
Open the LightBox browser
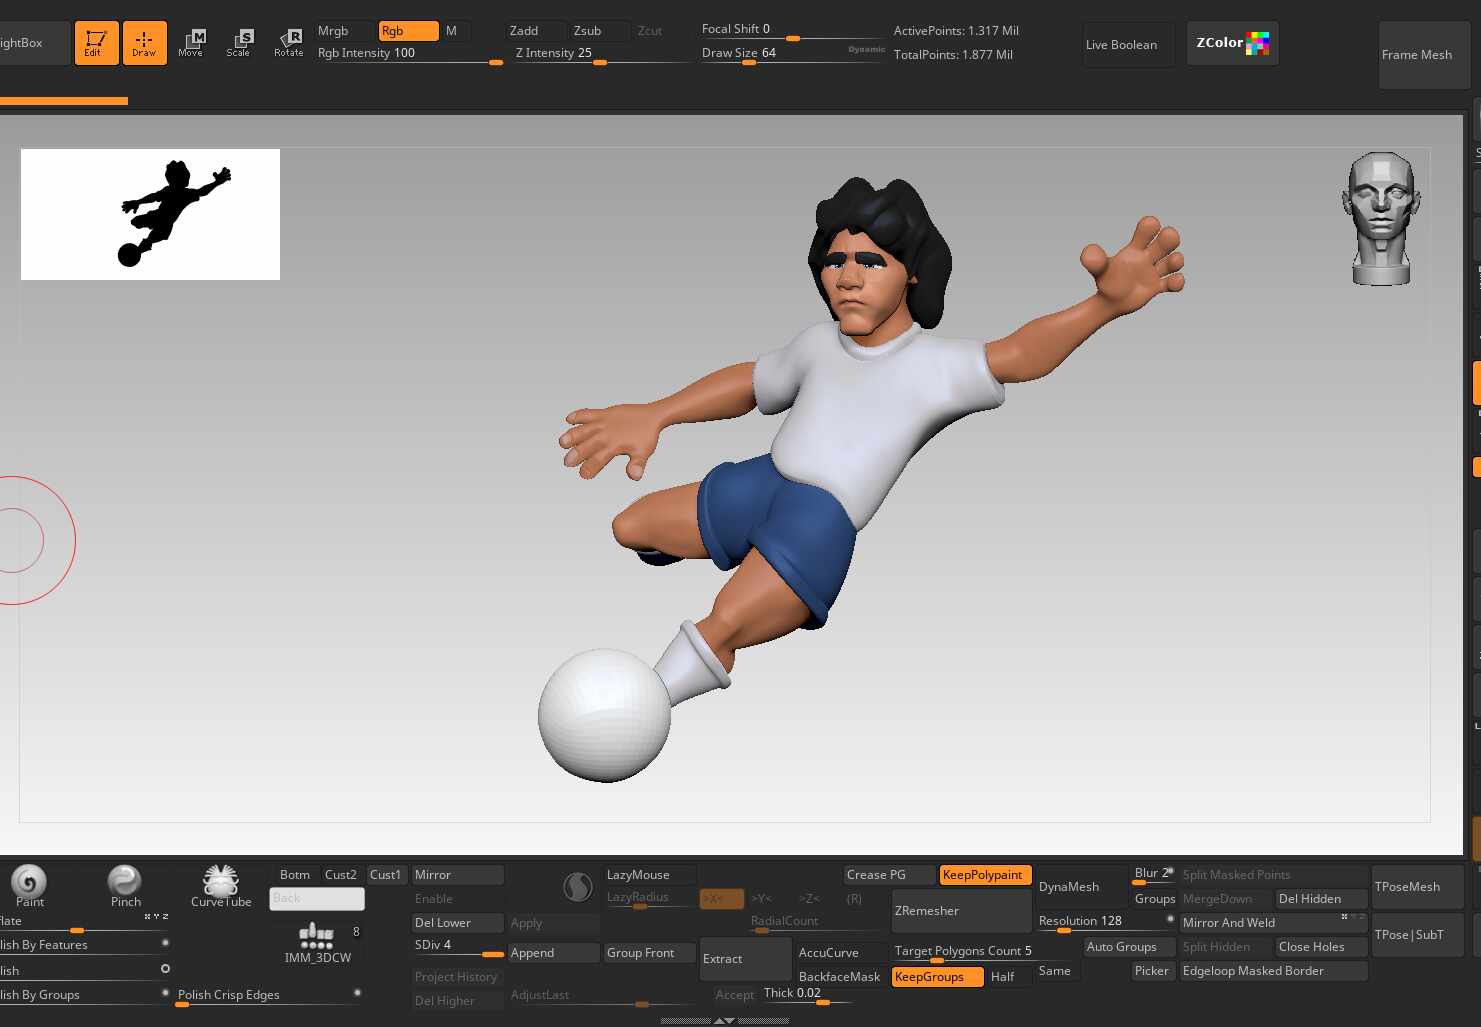30,43
